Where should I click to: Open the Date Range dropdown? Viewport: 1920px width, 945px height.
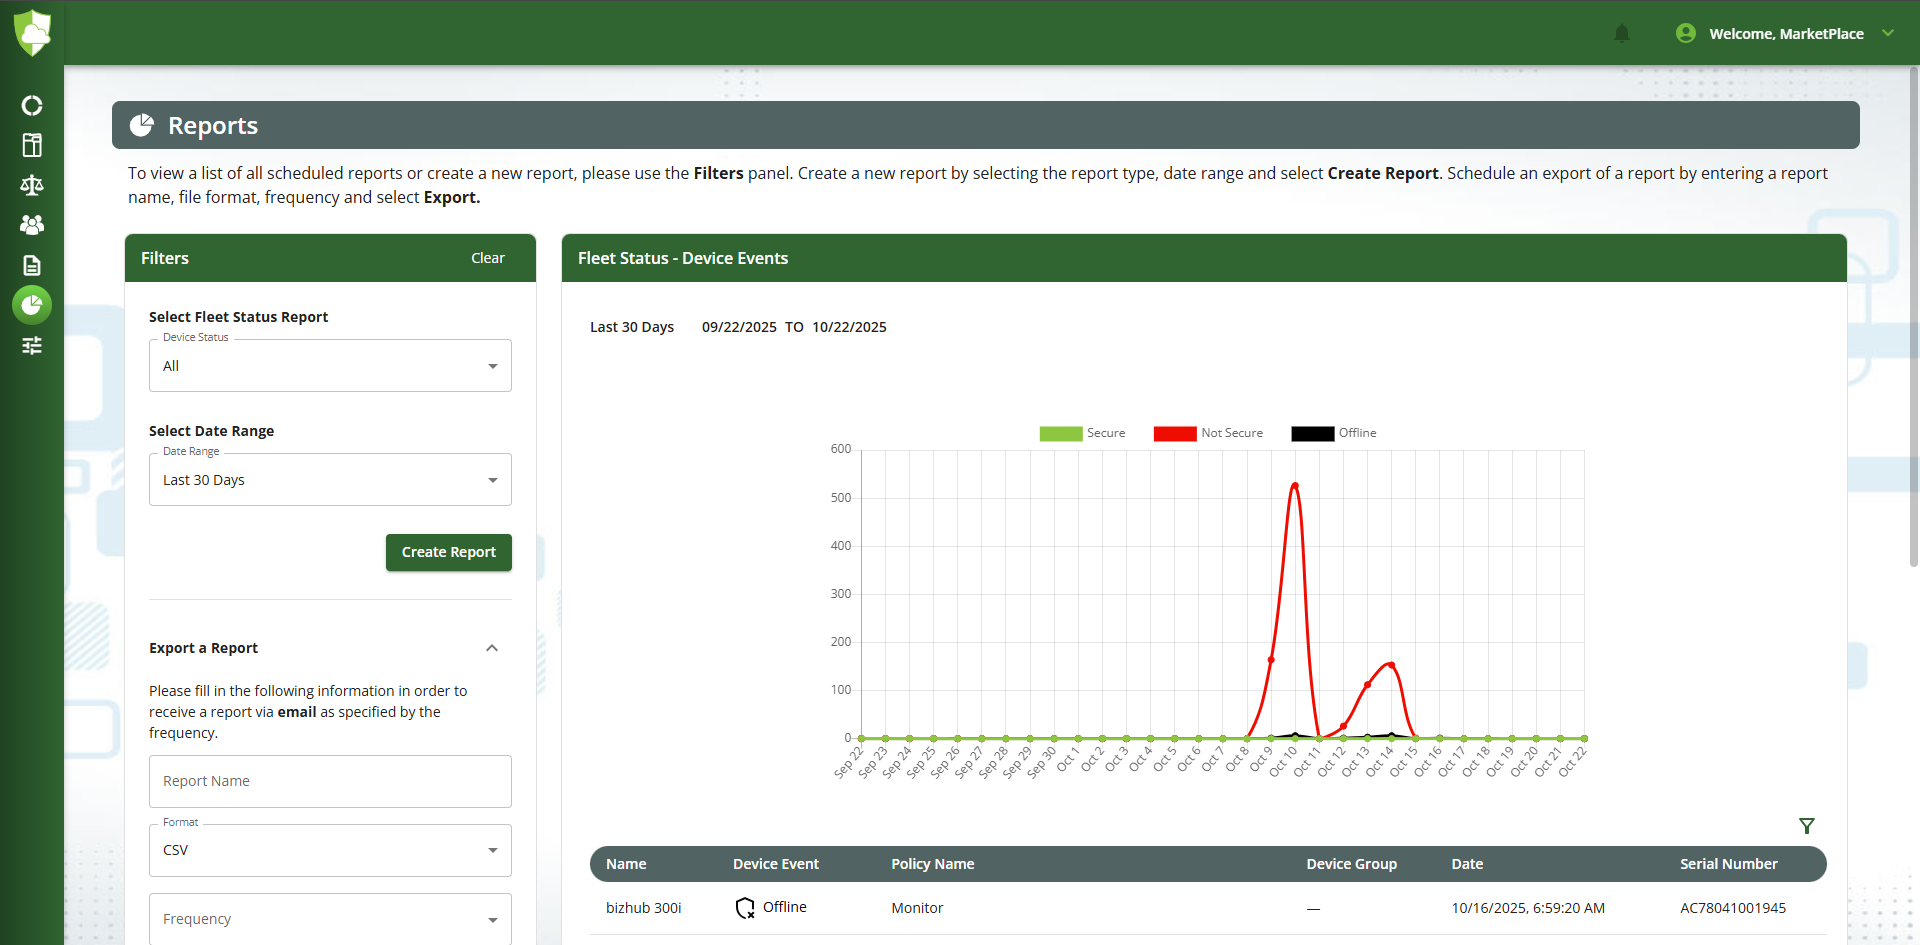330,480
